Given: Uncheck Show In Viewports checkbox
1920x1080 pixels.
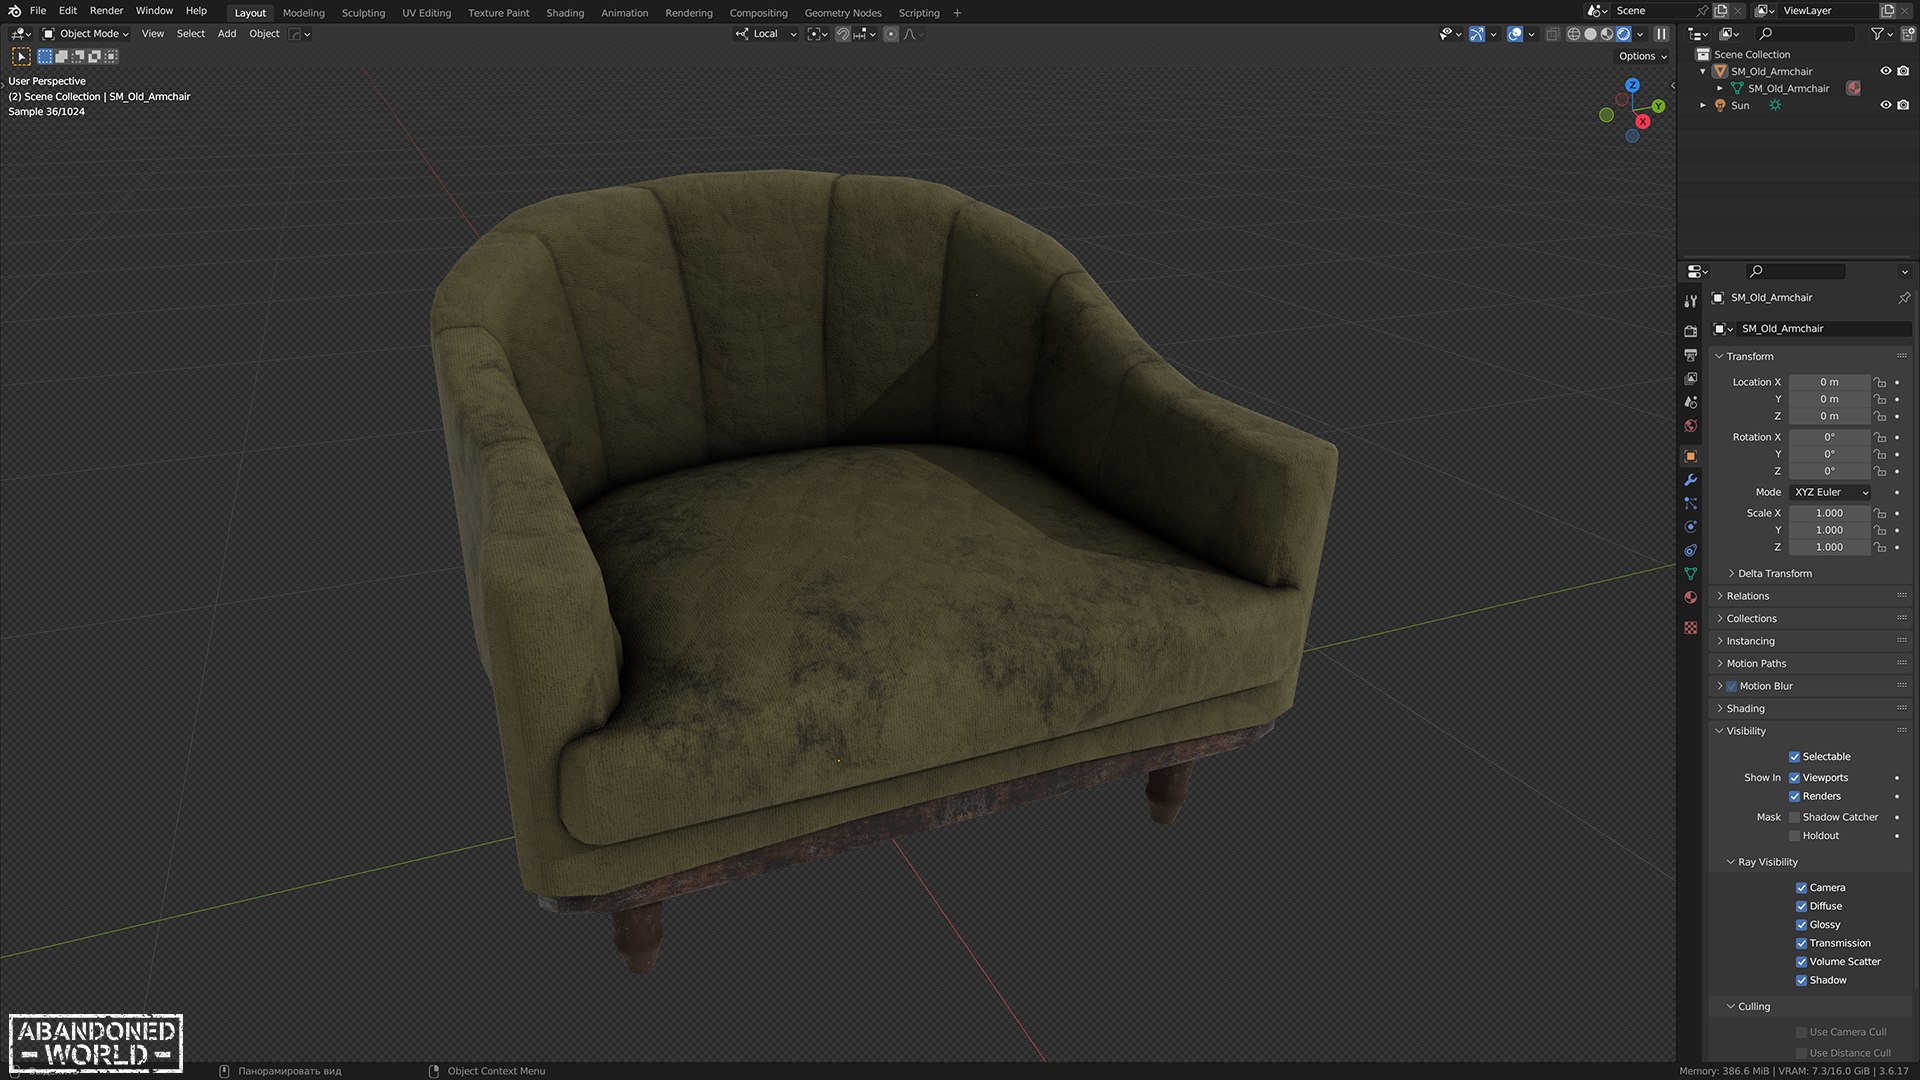Looking at the screenshot, I should (1794, 778).
